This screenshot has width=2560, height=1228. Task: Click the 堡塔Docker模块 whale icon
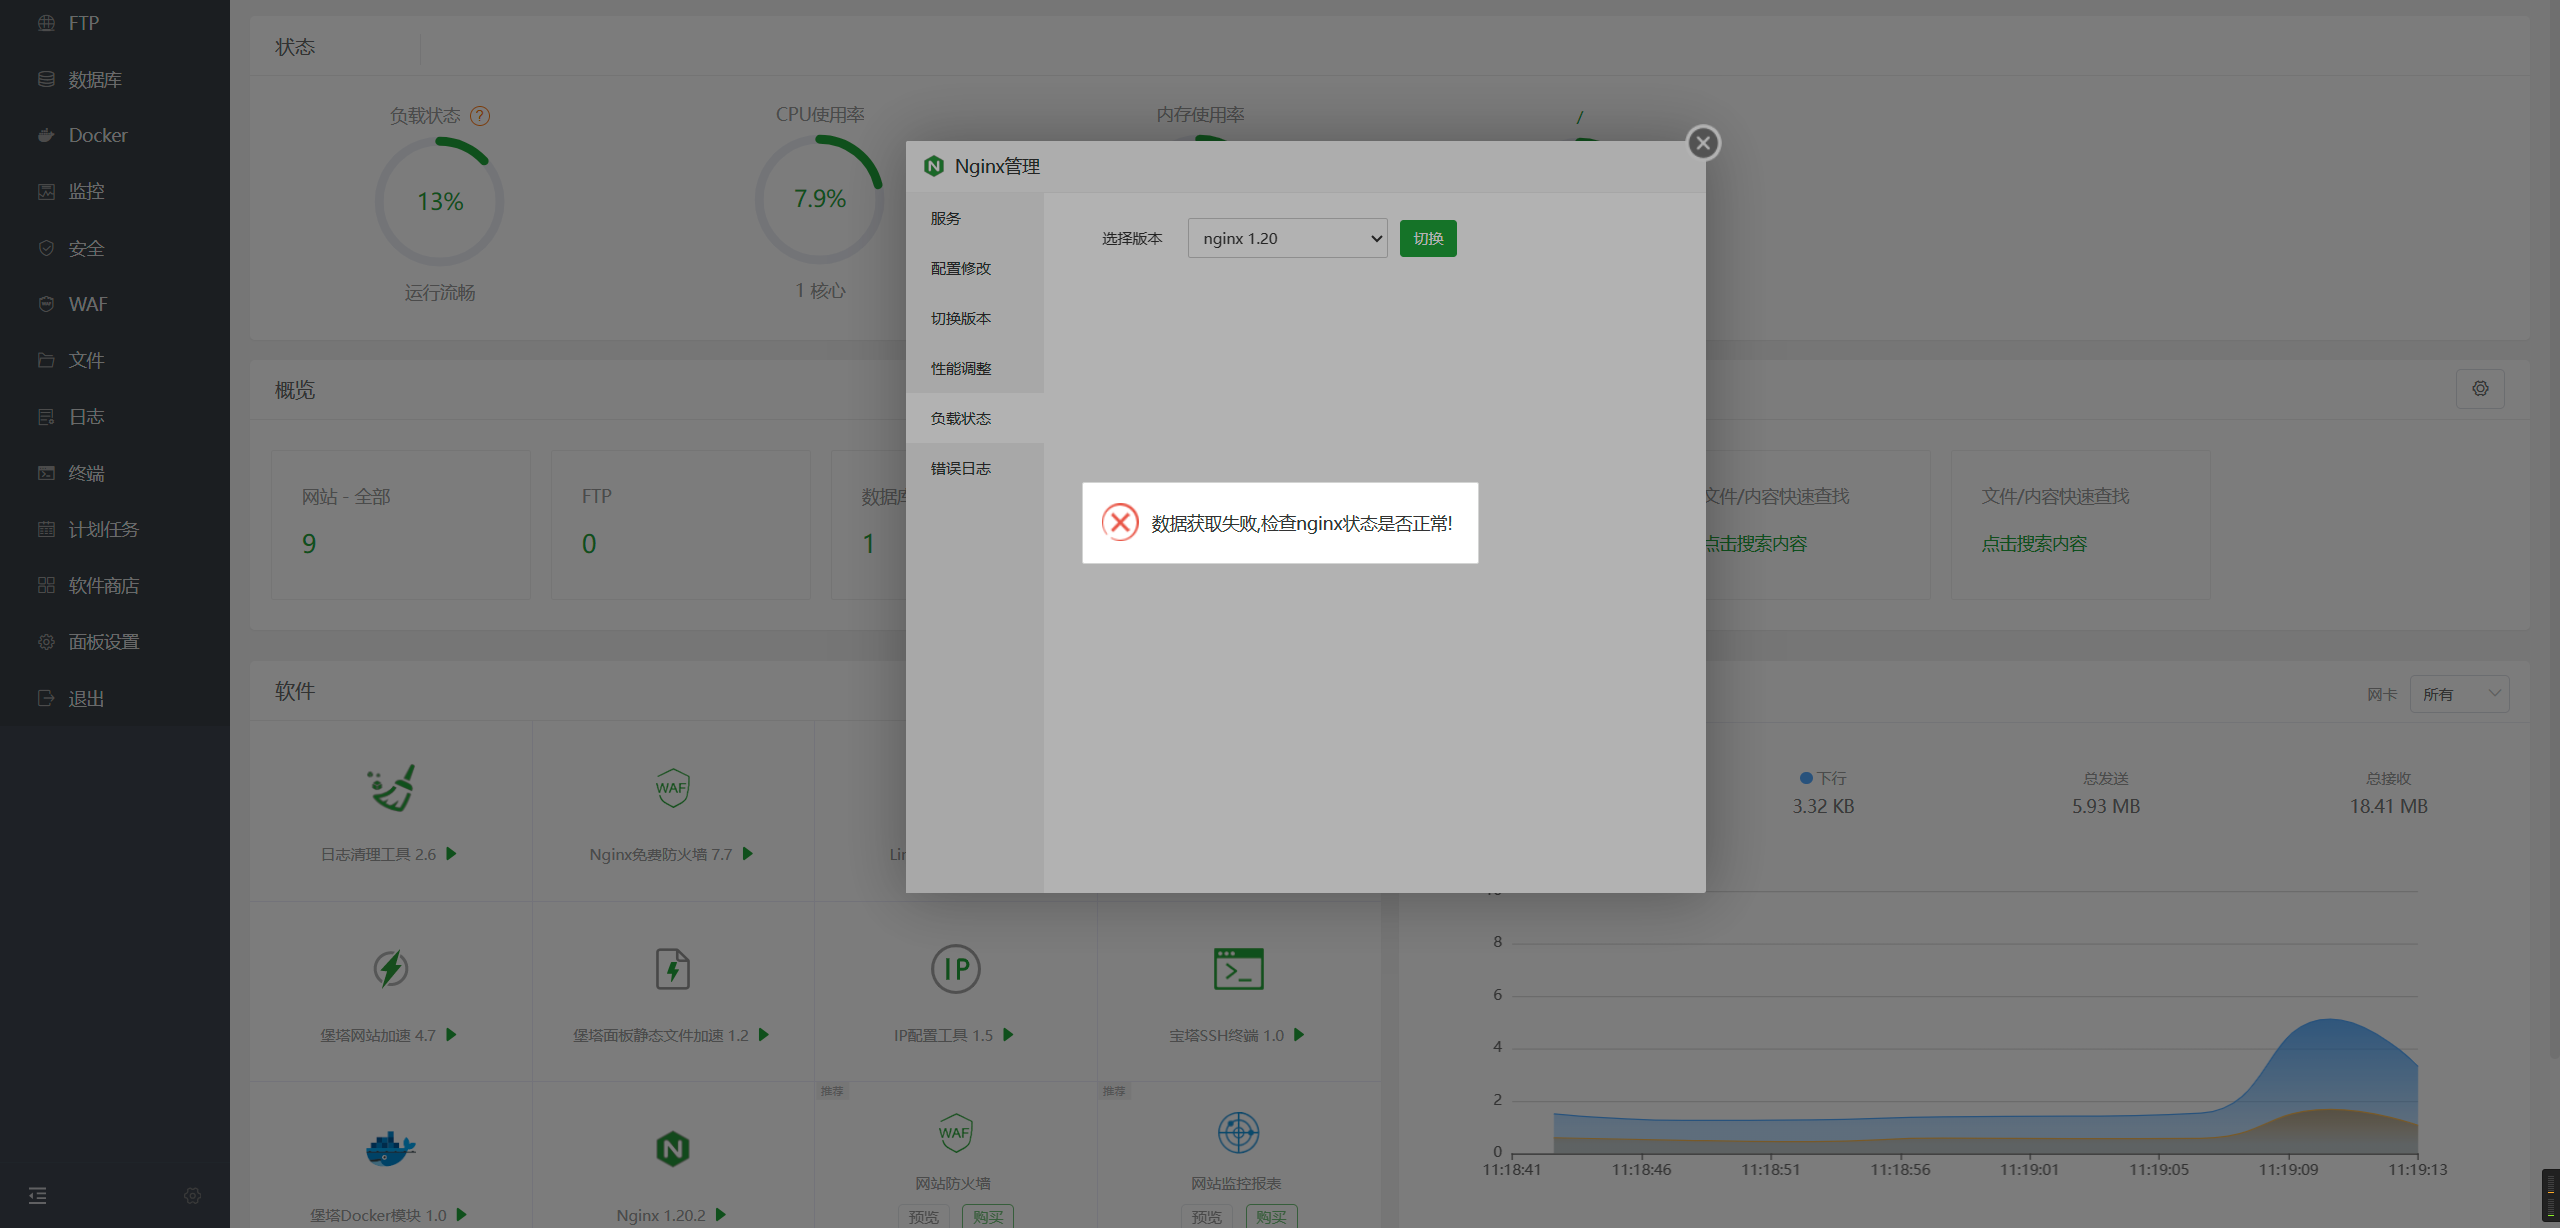coord(391,1149)
